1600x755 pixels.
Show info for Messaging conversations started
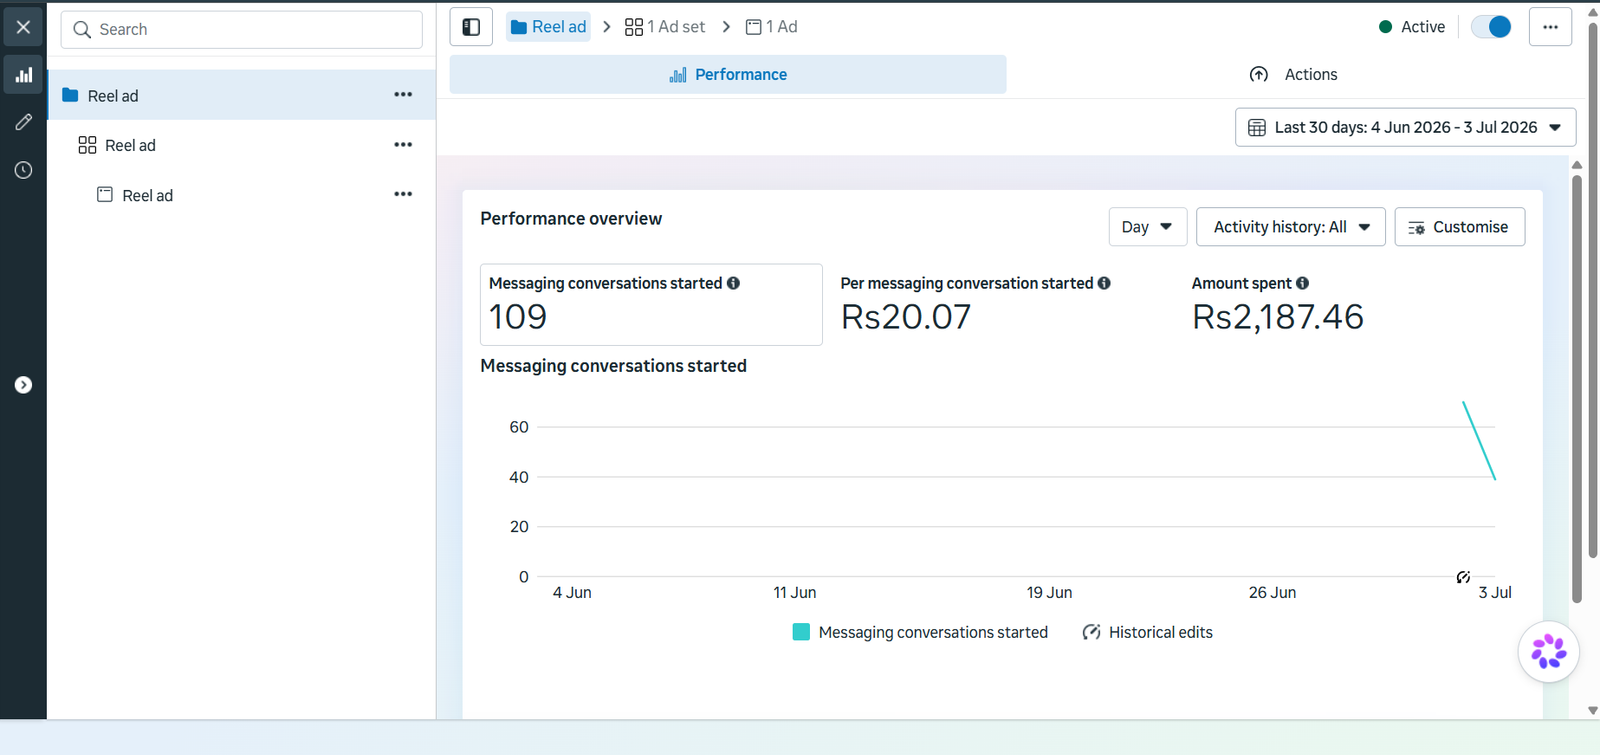733,283
